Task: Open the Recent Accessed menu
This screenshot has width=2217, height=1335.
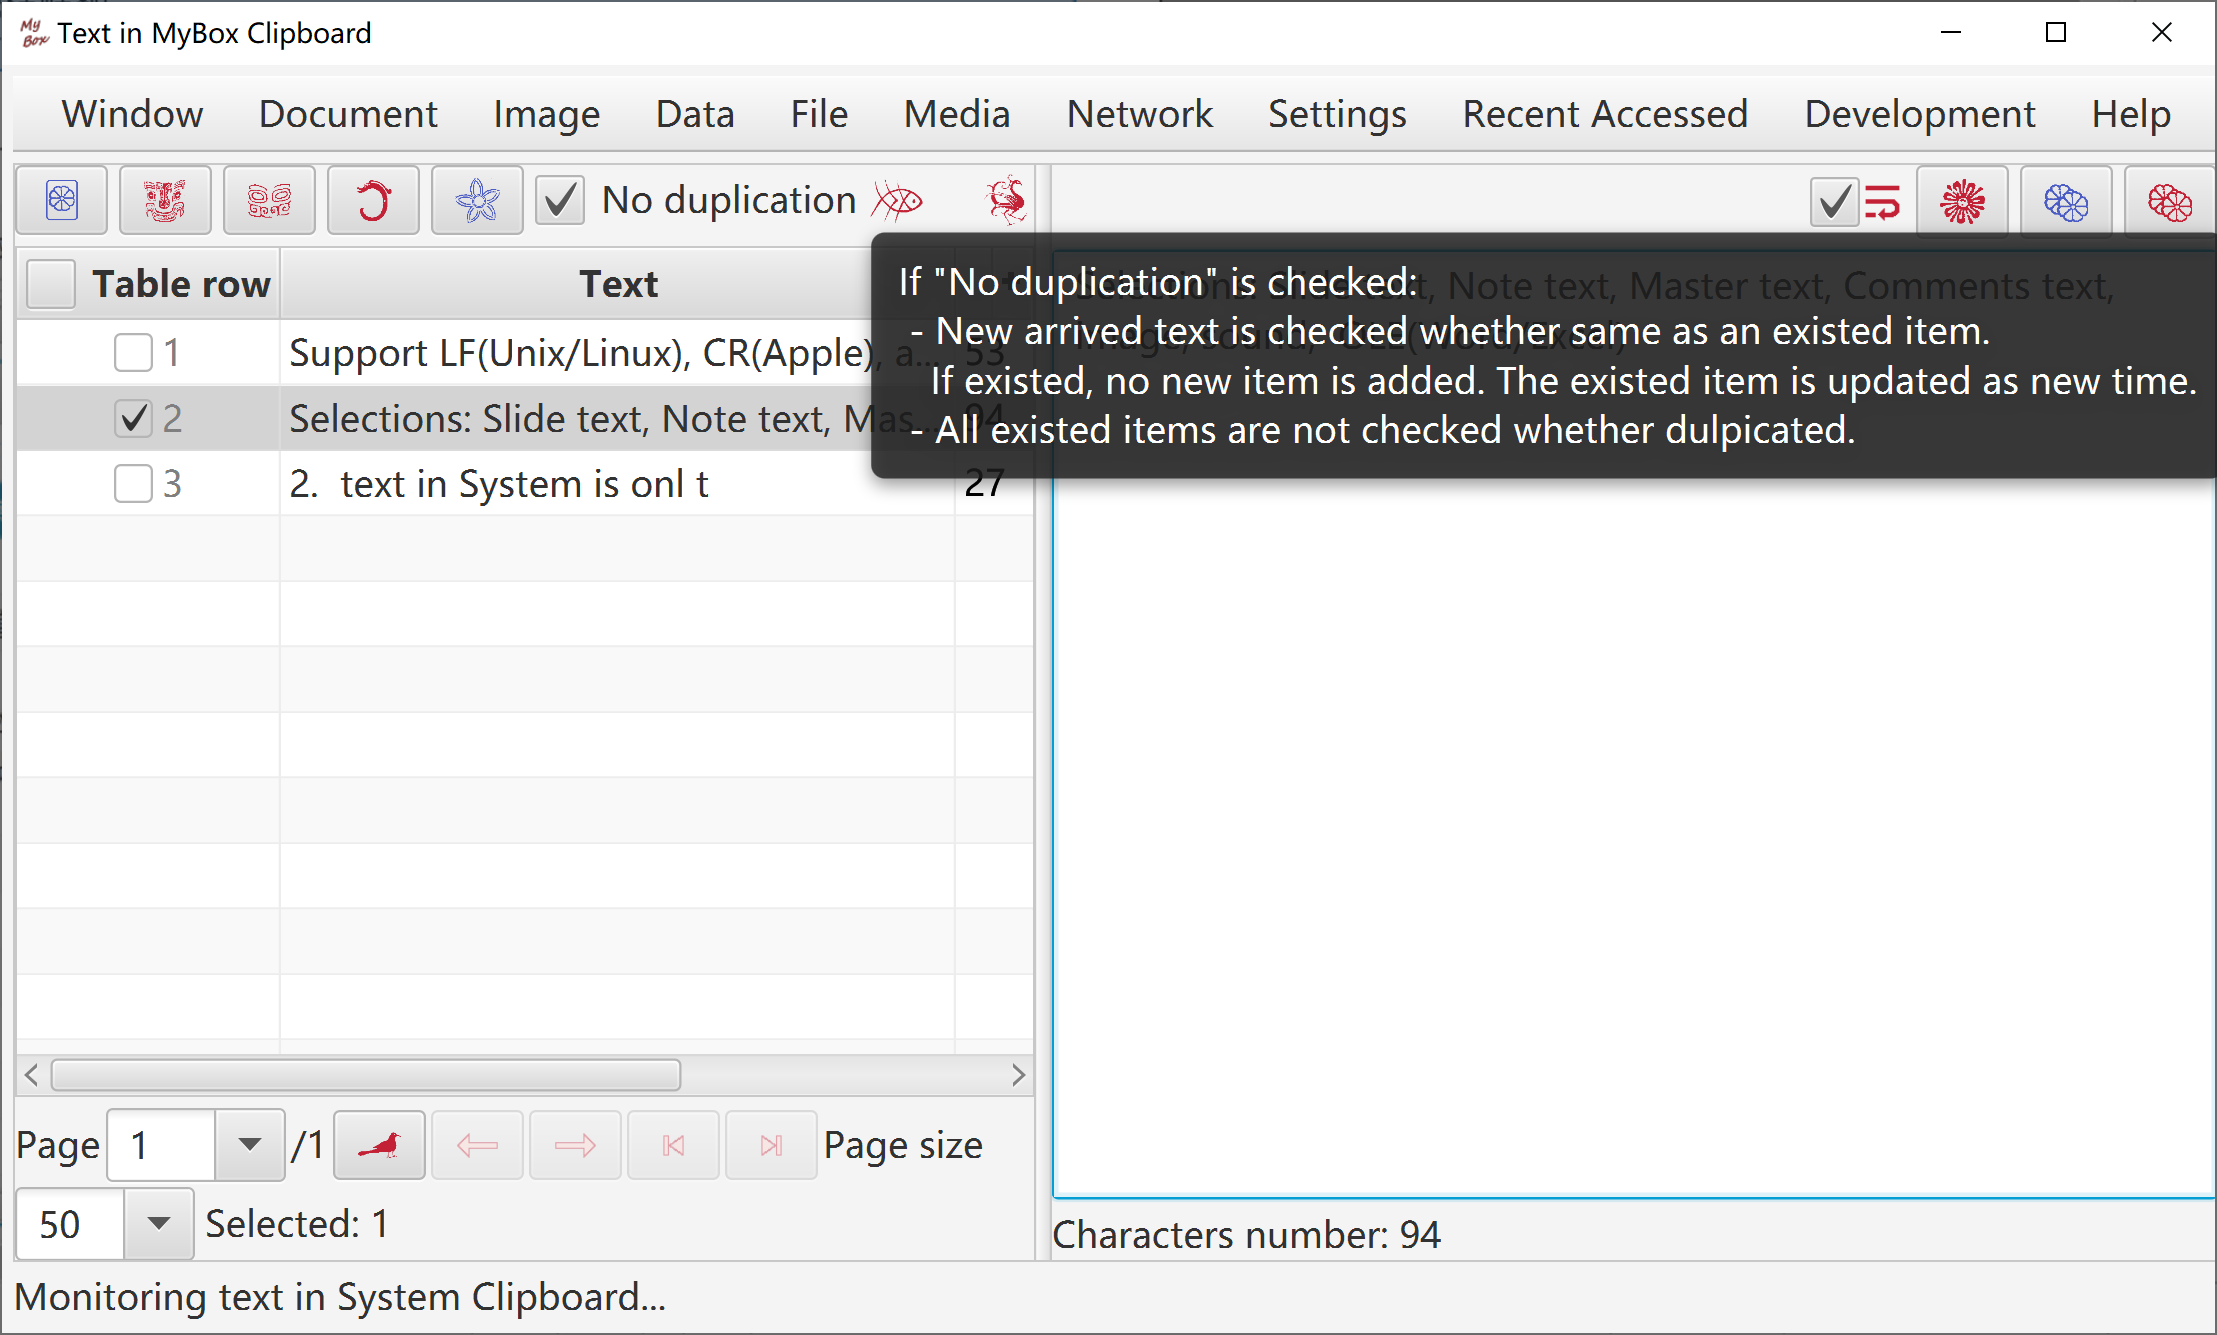Action: click(x=1605, y=114)
